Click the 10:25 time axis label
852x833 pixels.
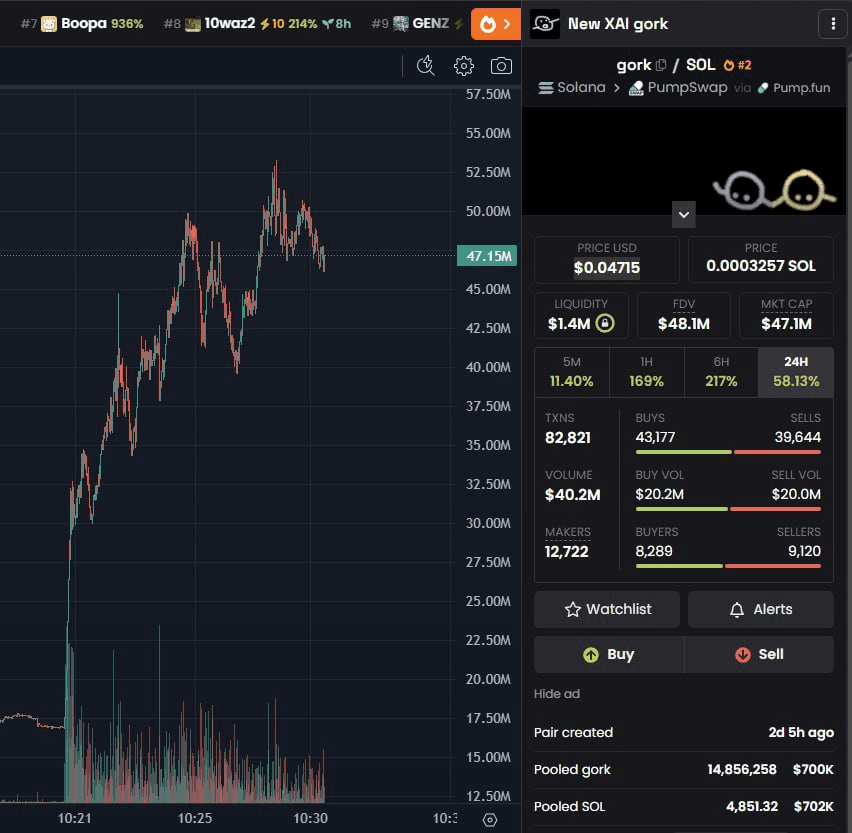[195, 818]
